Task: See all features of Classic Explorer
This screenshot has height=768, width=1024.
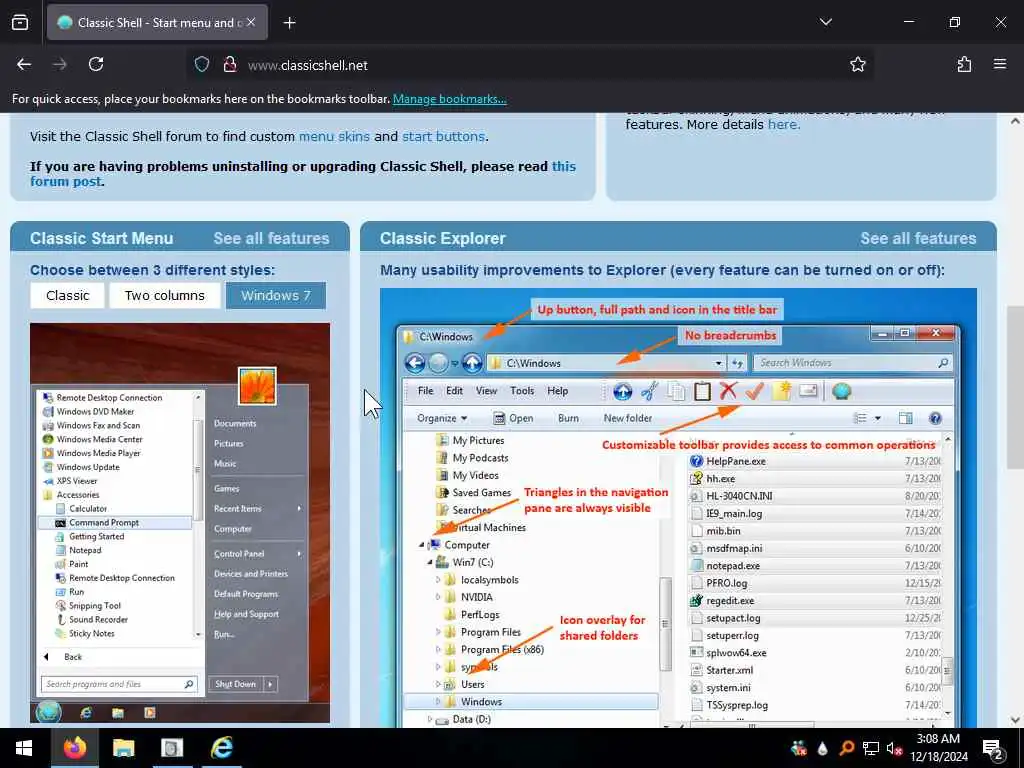Action: 918,238
